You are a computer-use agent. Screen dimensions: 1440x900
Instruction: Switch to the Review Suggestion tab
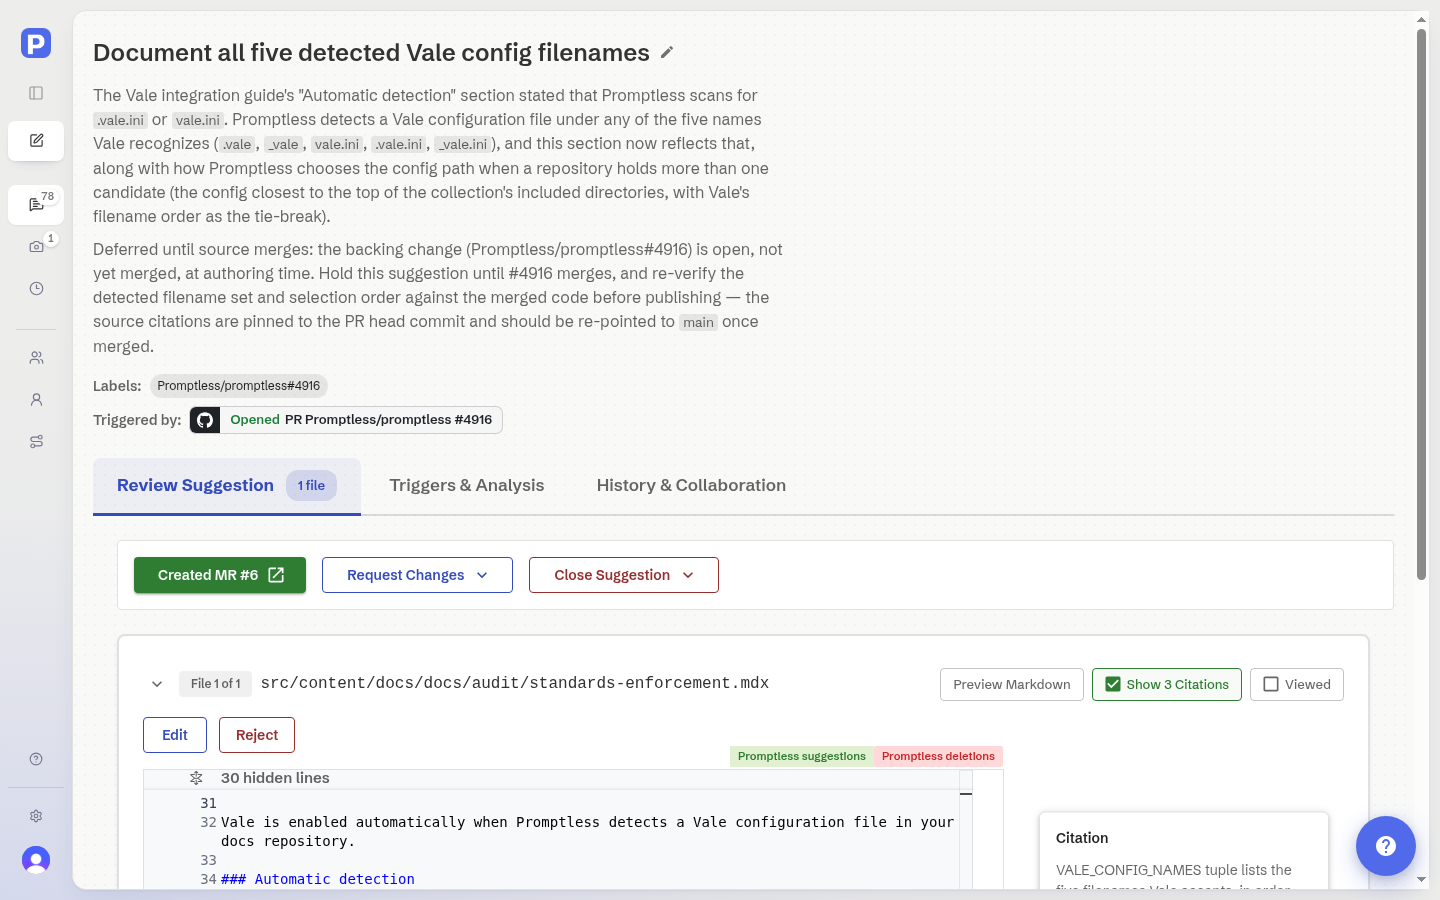(x=227, y=486)
